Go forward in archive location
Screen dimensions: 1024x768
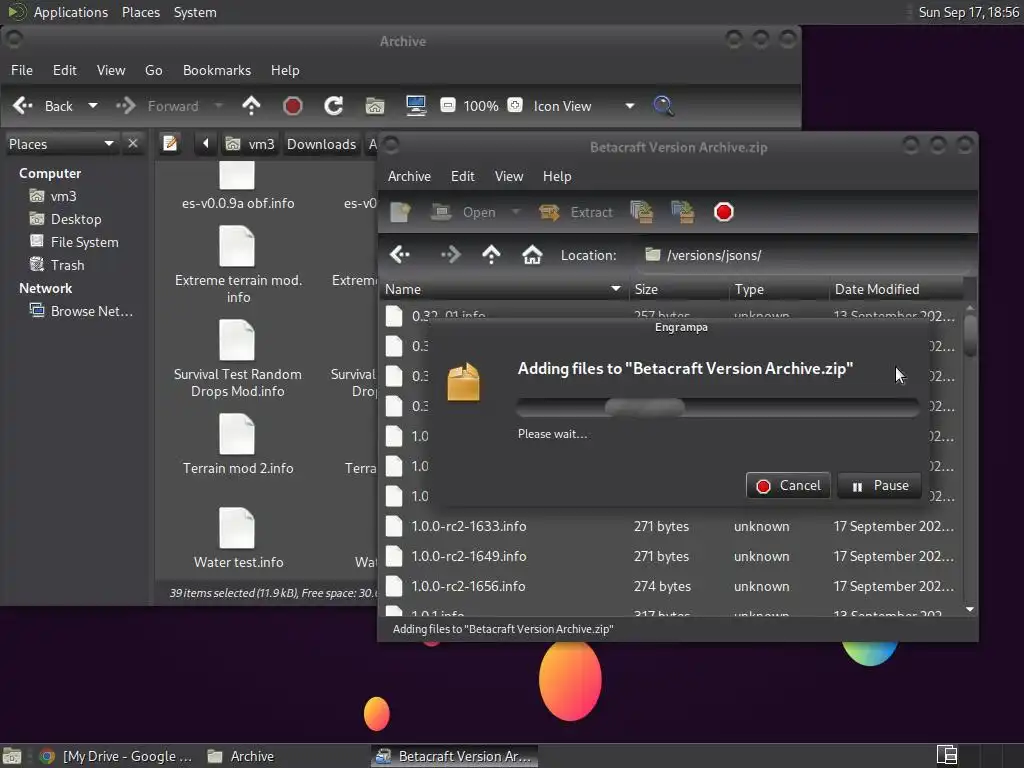[x=450, y=255]
